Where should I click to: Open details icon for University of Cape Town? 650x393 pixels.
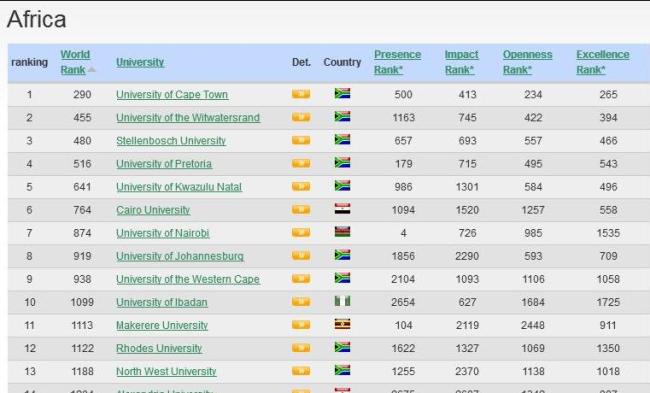point(301,94)
